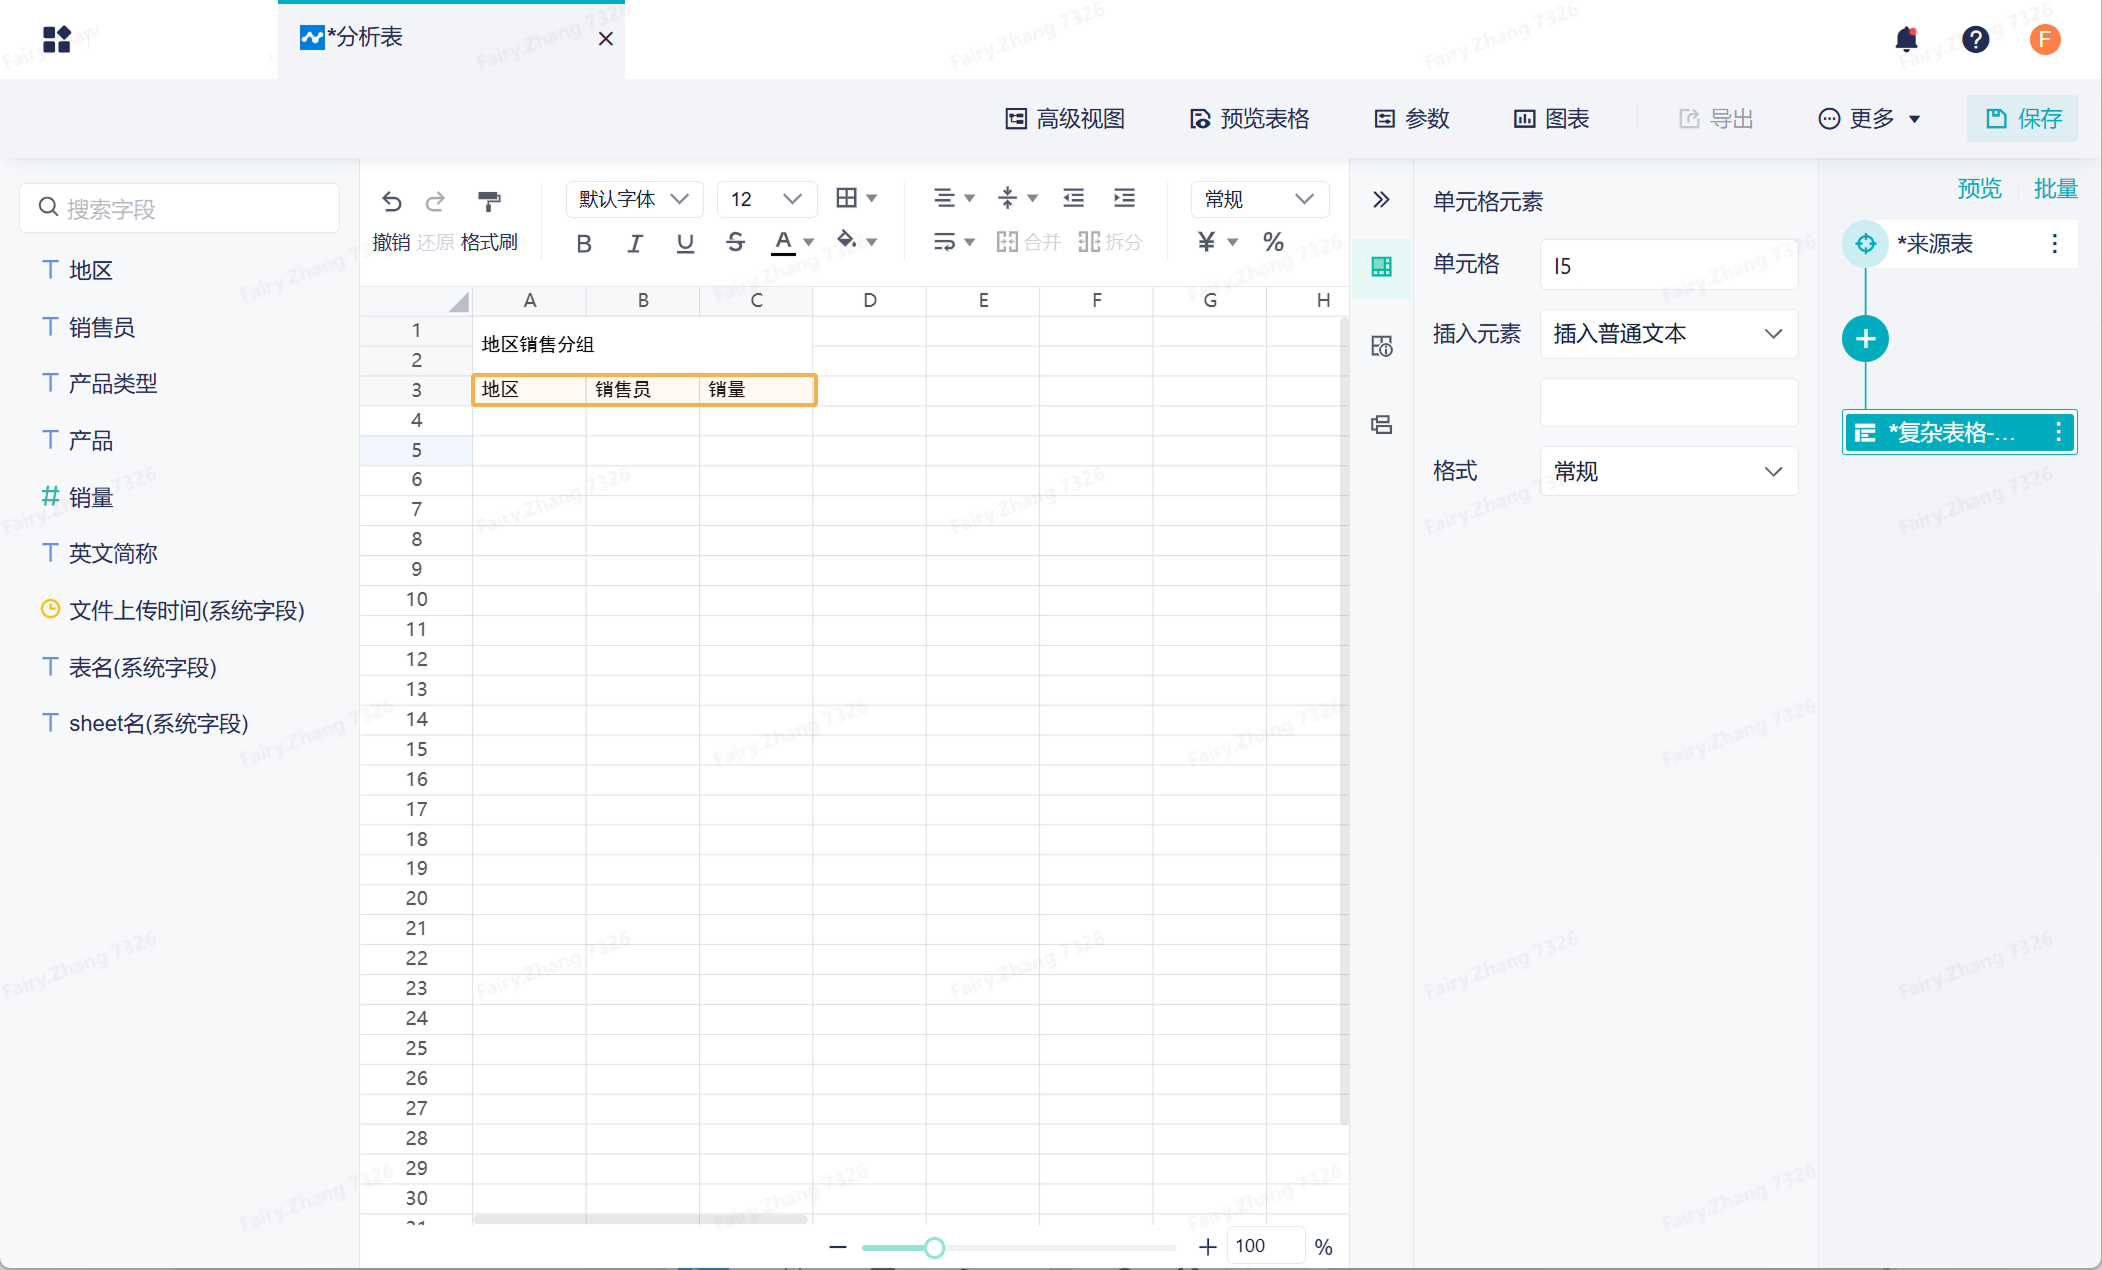Open the font size 12 dropdown

[x=766, y=199]
